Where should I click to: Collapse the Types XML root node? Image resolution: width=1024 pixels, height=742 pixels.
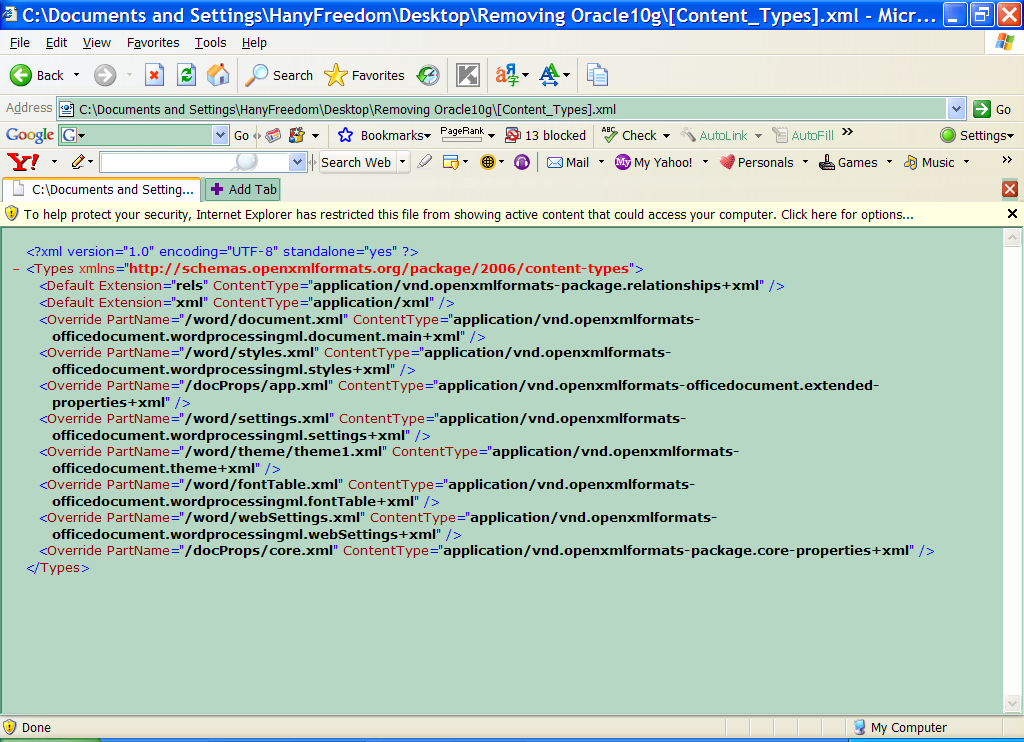tap(16, 269)
